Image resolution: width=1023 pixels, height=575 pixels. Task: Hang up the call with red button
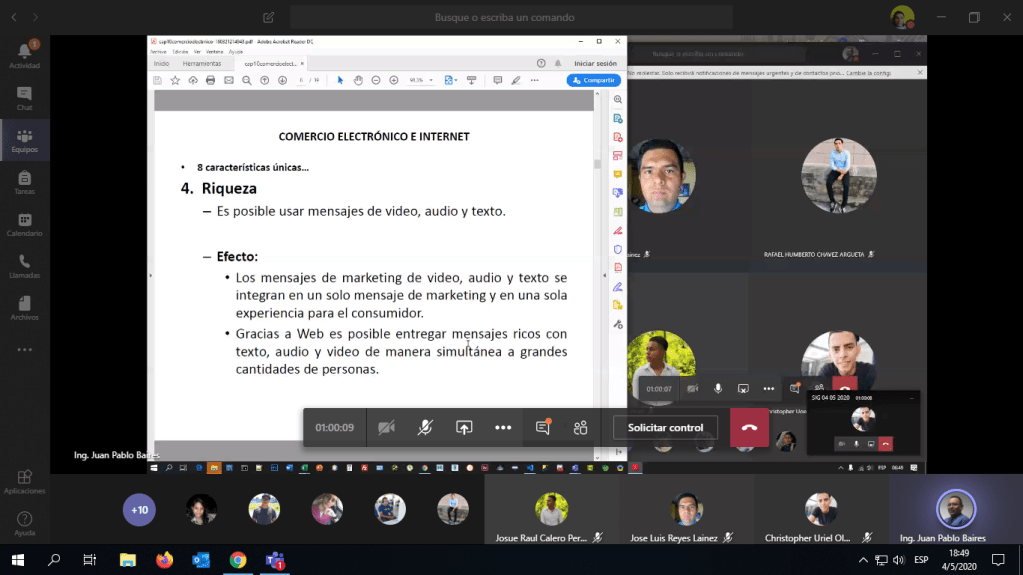[x=749, y=427]
